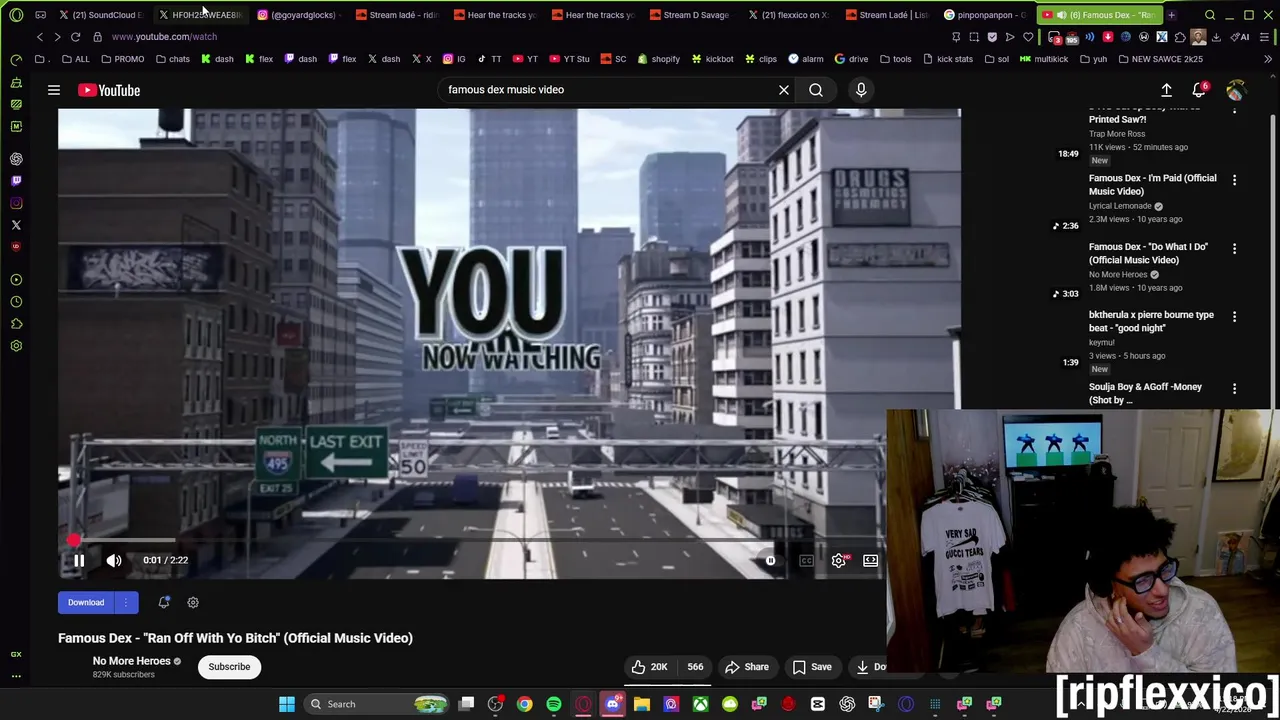Open the PROMO bookmarks folder
The image size is (1280, 720).
(123, 59)
